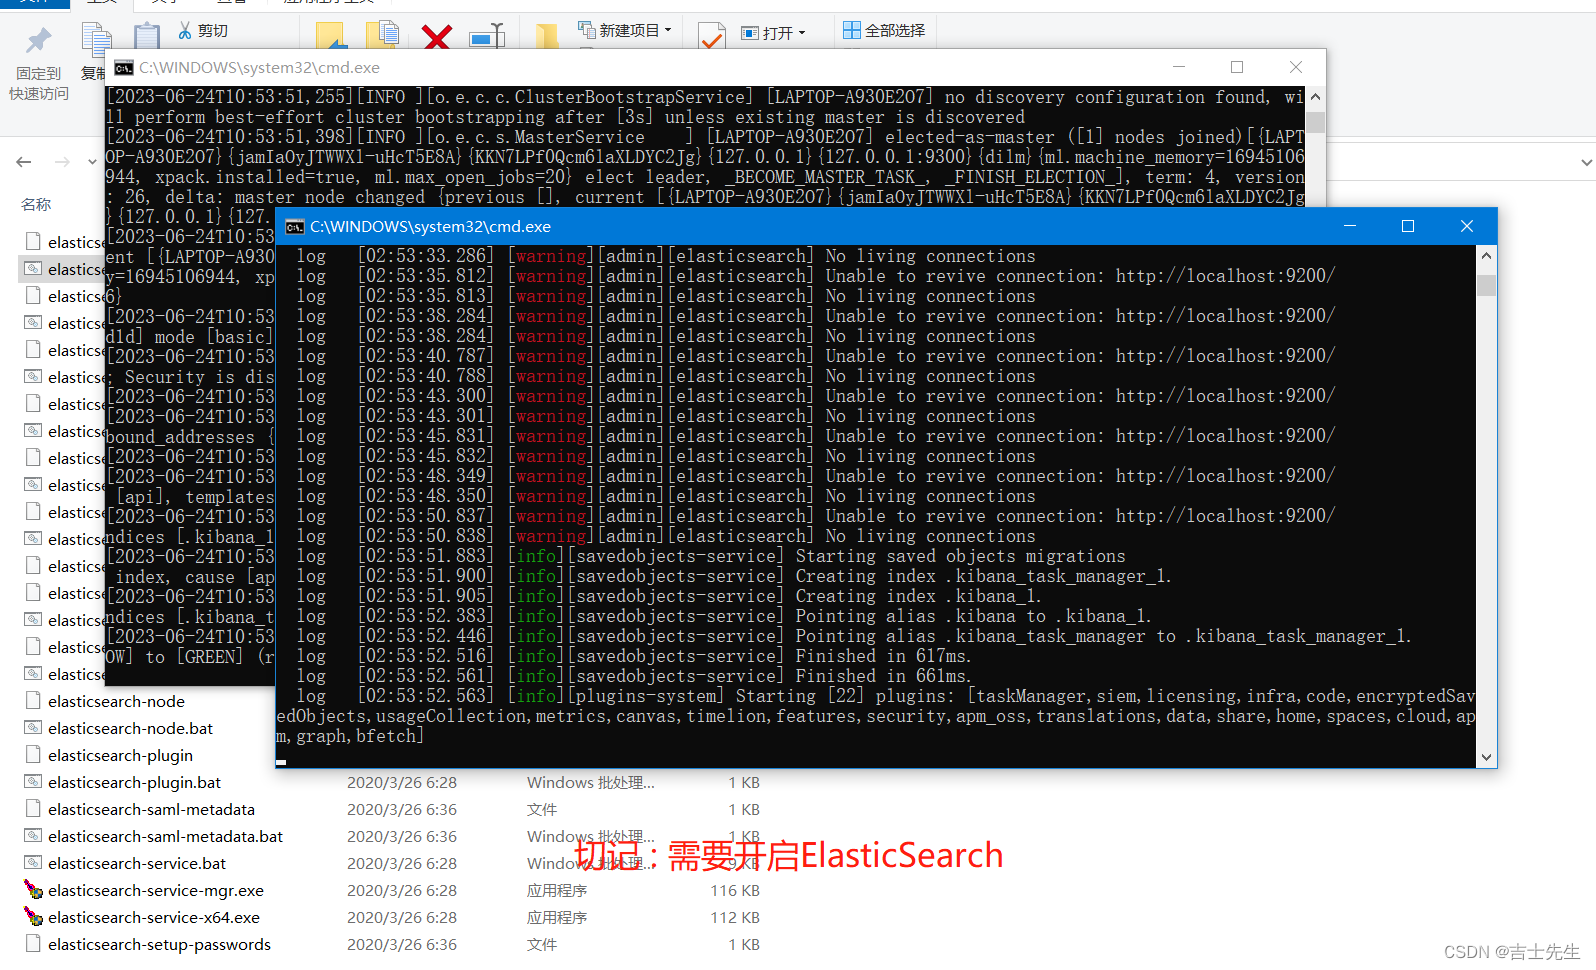Click the feather icon of elasticsearch-service-mgr.exe
The width and height of the screenshot is (1596, 970).
(x=33, y=889)
